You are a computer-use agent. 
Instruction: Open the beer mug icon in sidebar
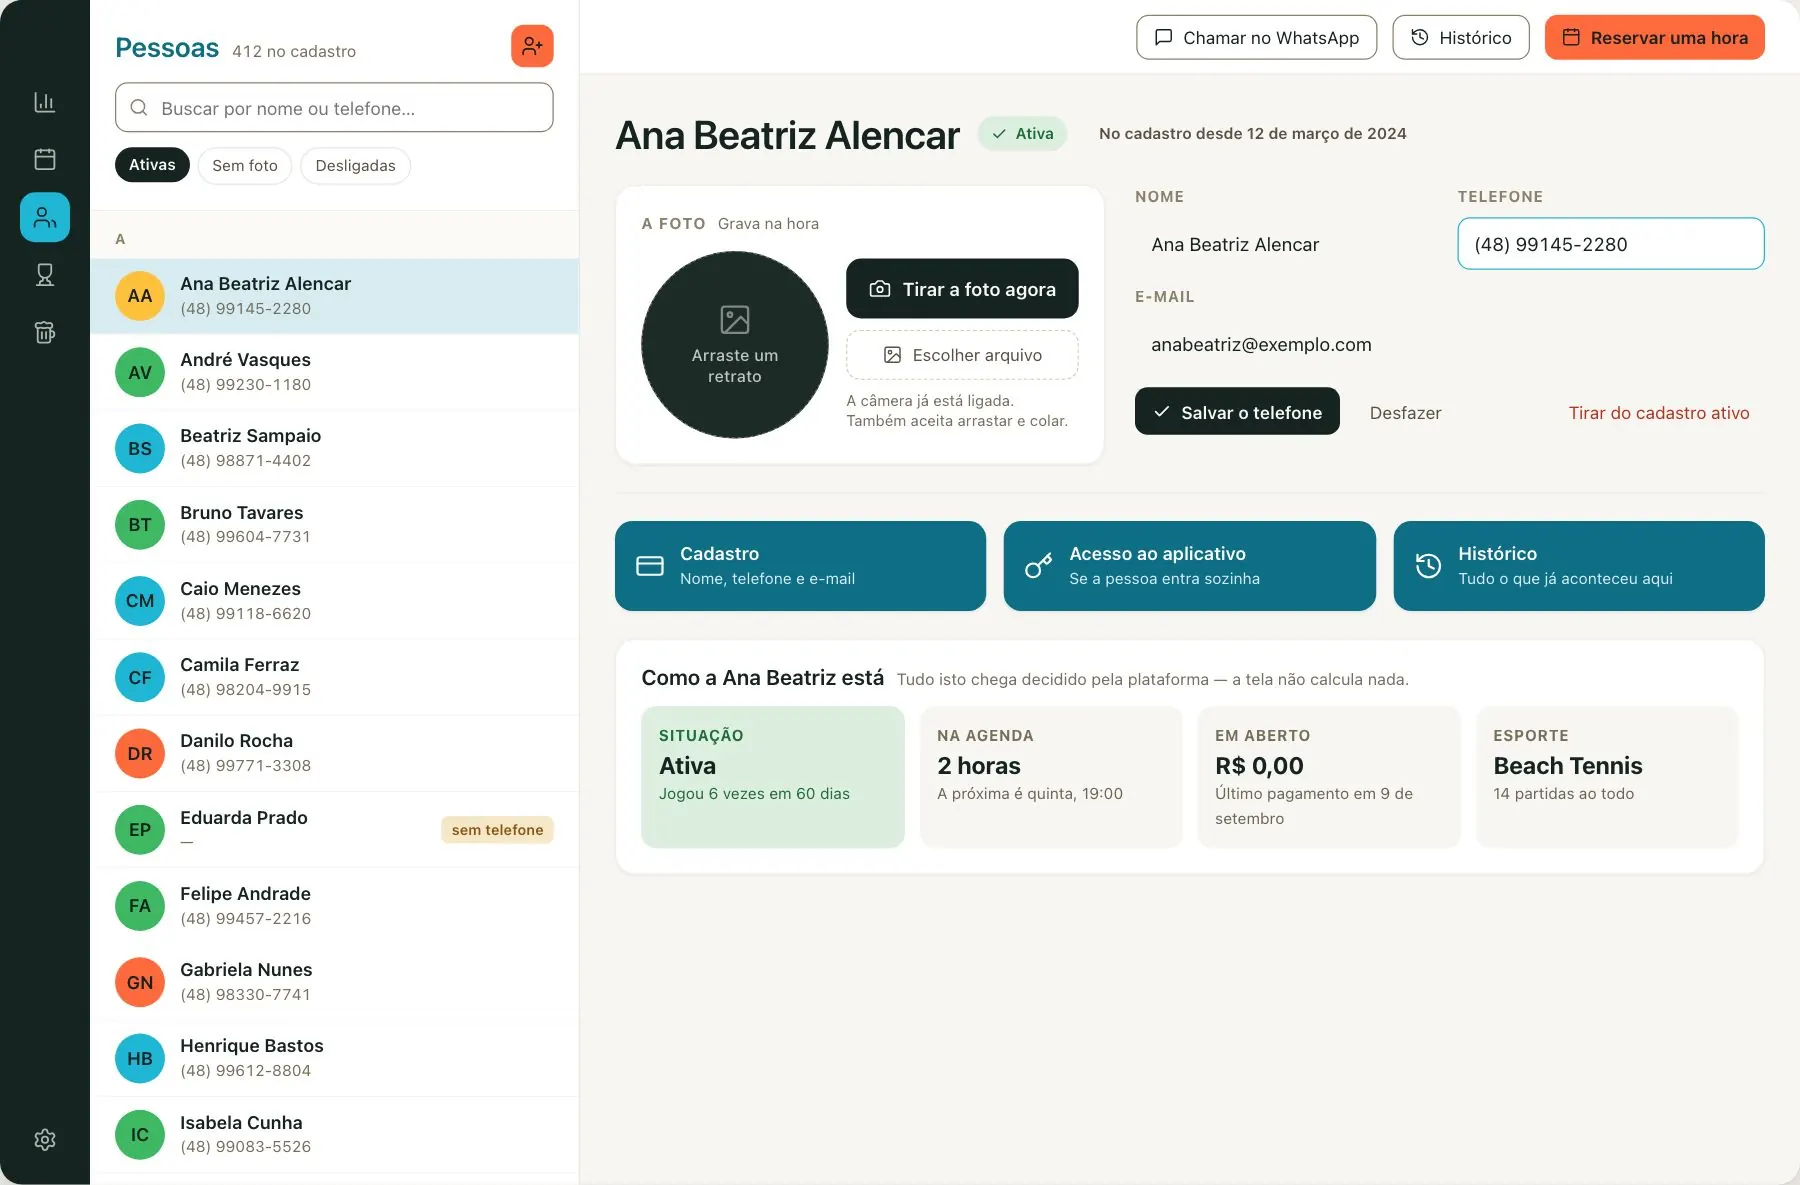tap(45, 332)
